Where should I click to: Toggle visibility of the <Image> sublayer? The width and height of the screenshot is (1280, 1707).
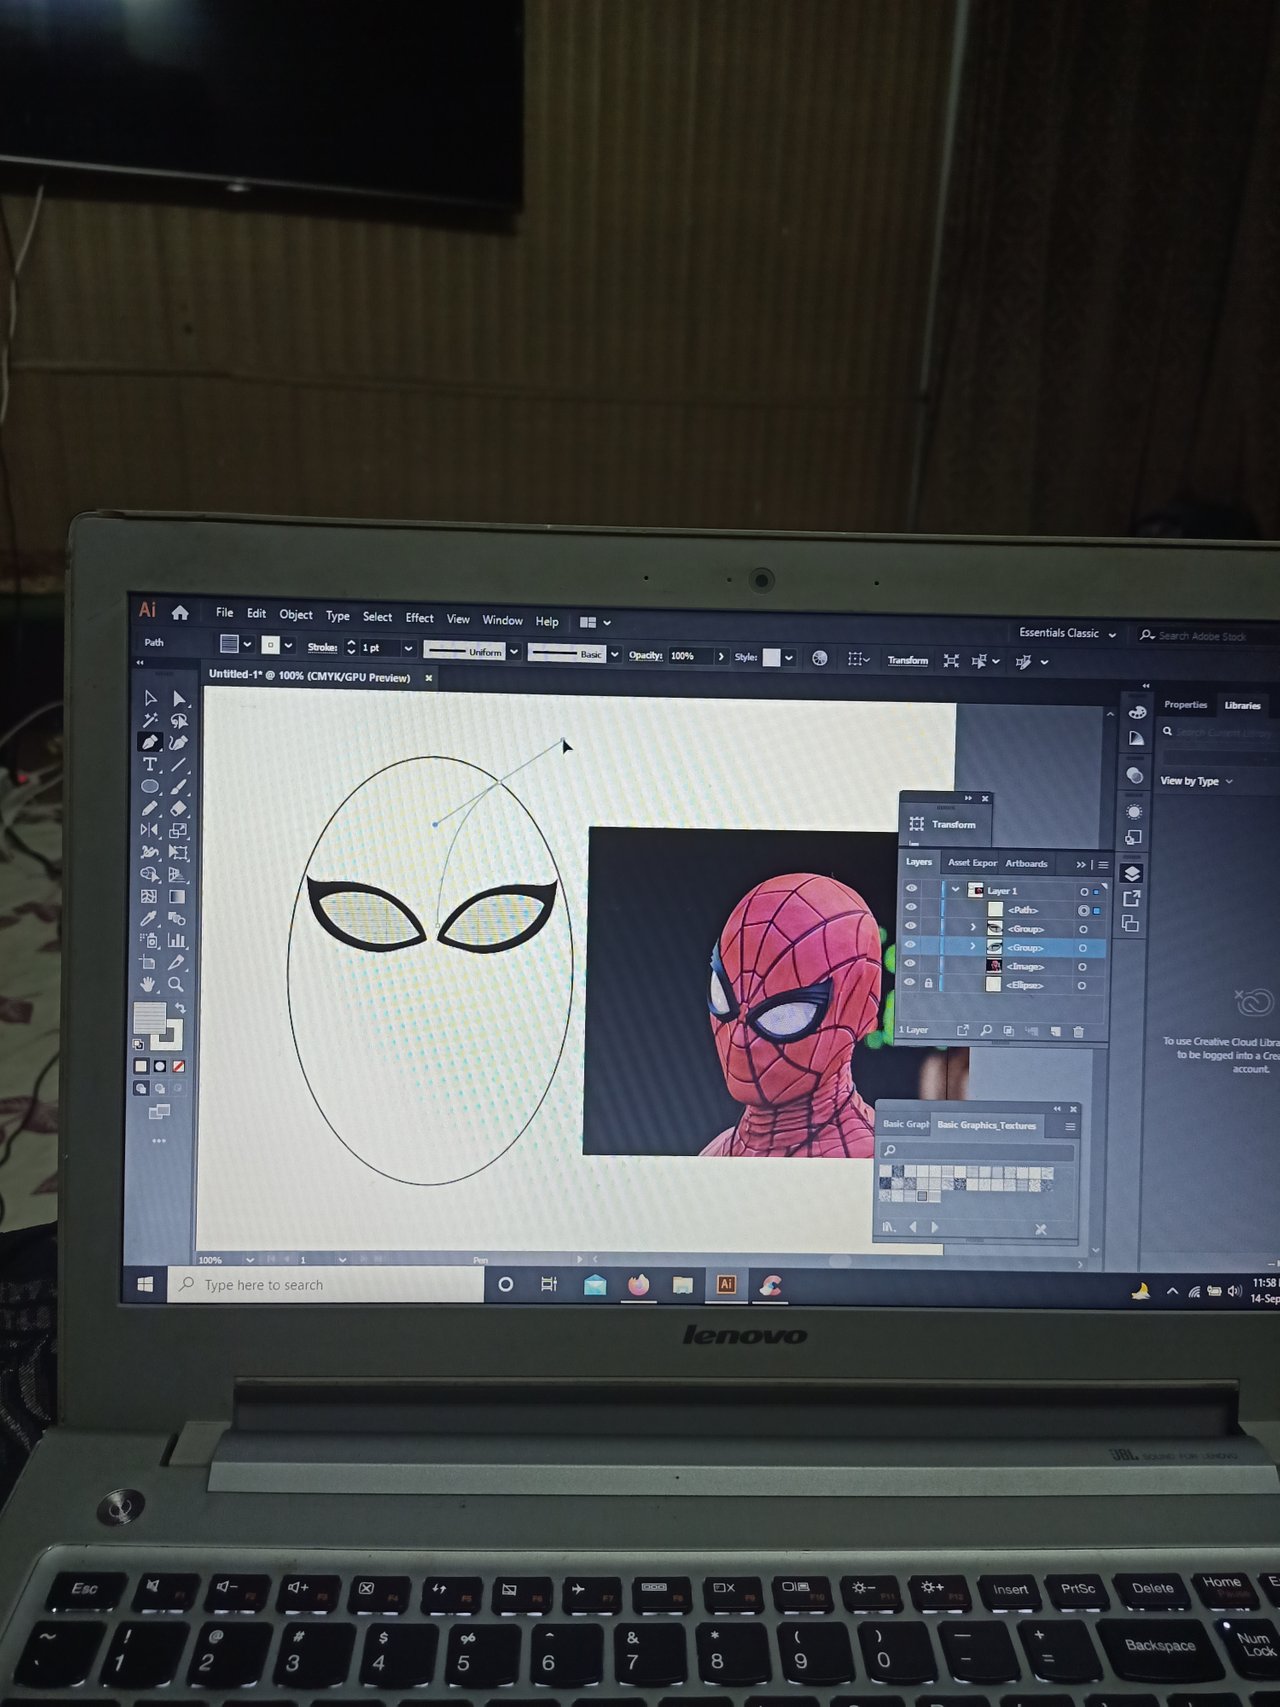(910, 964)
